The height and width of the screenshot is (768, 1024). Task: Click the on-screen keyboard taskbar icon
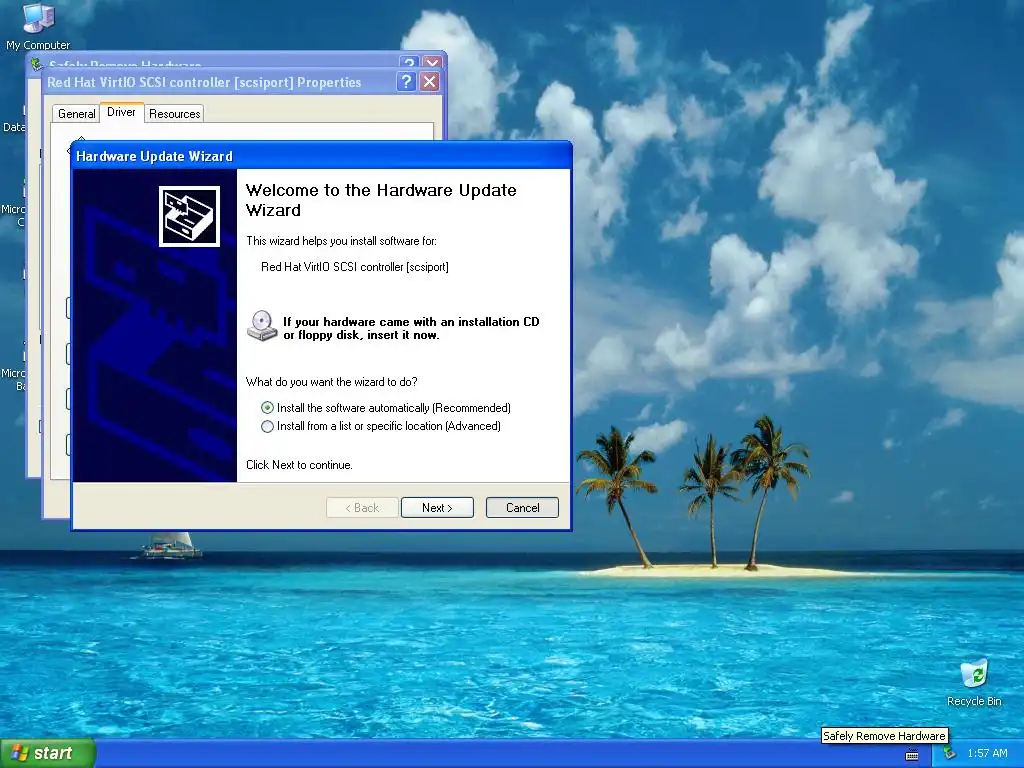pos(912,755)
